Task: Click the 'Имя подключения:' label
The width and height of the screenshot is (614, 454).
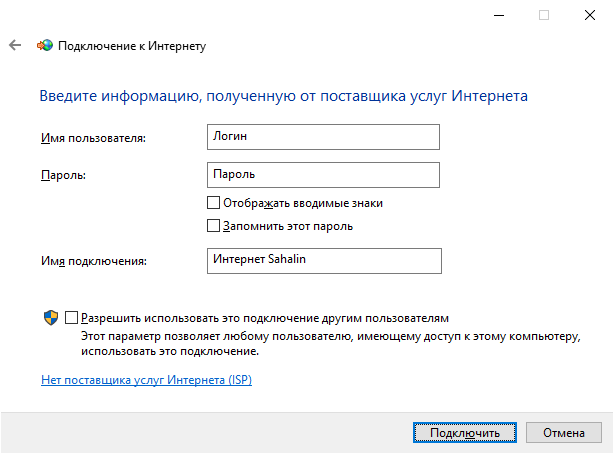Action: (x=94, y=261)
